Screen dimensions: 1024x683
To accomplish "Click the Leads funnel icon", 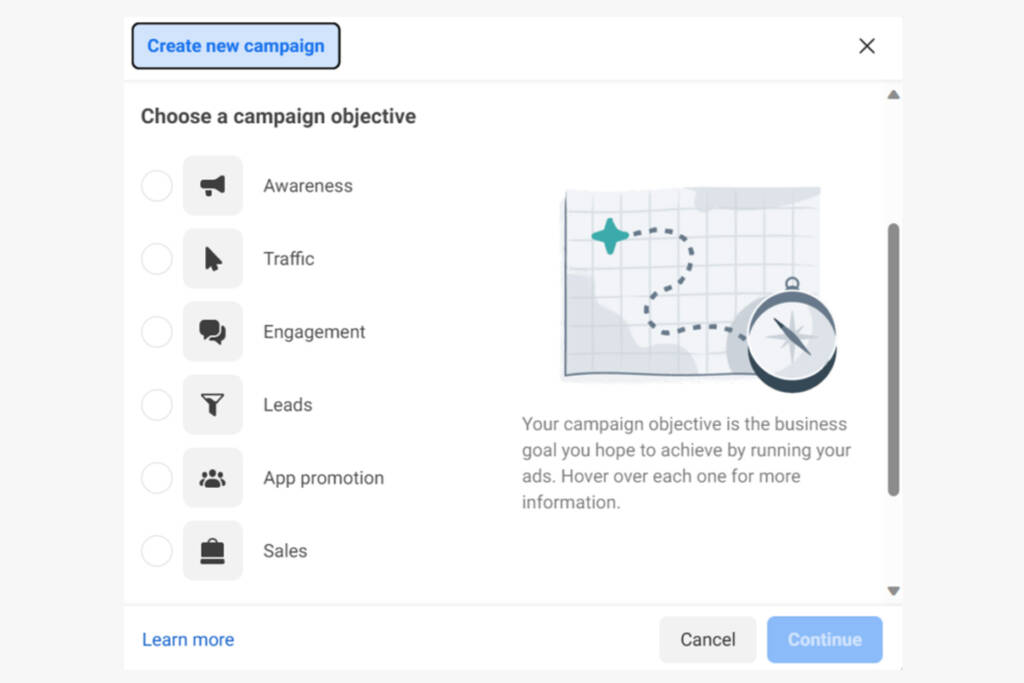I will point(213,405).
